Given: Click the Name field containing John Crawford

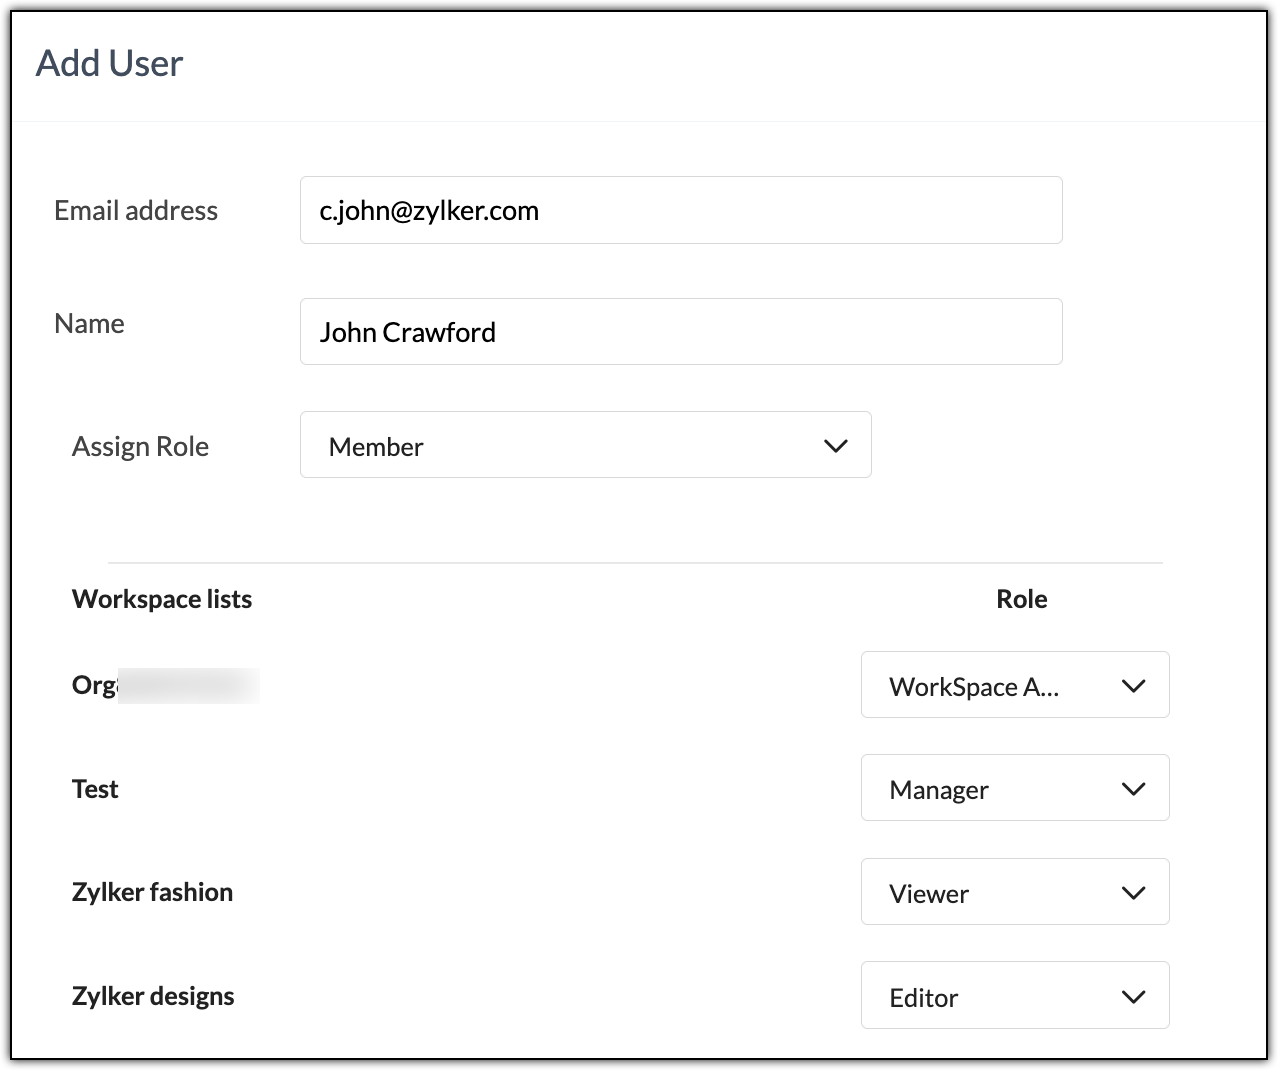Looking at the screenshot, I should (681, 331).
